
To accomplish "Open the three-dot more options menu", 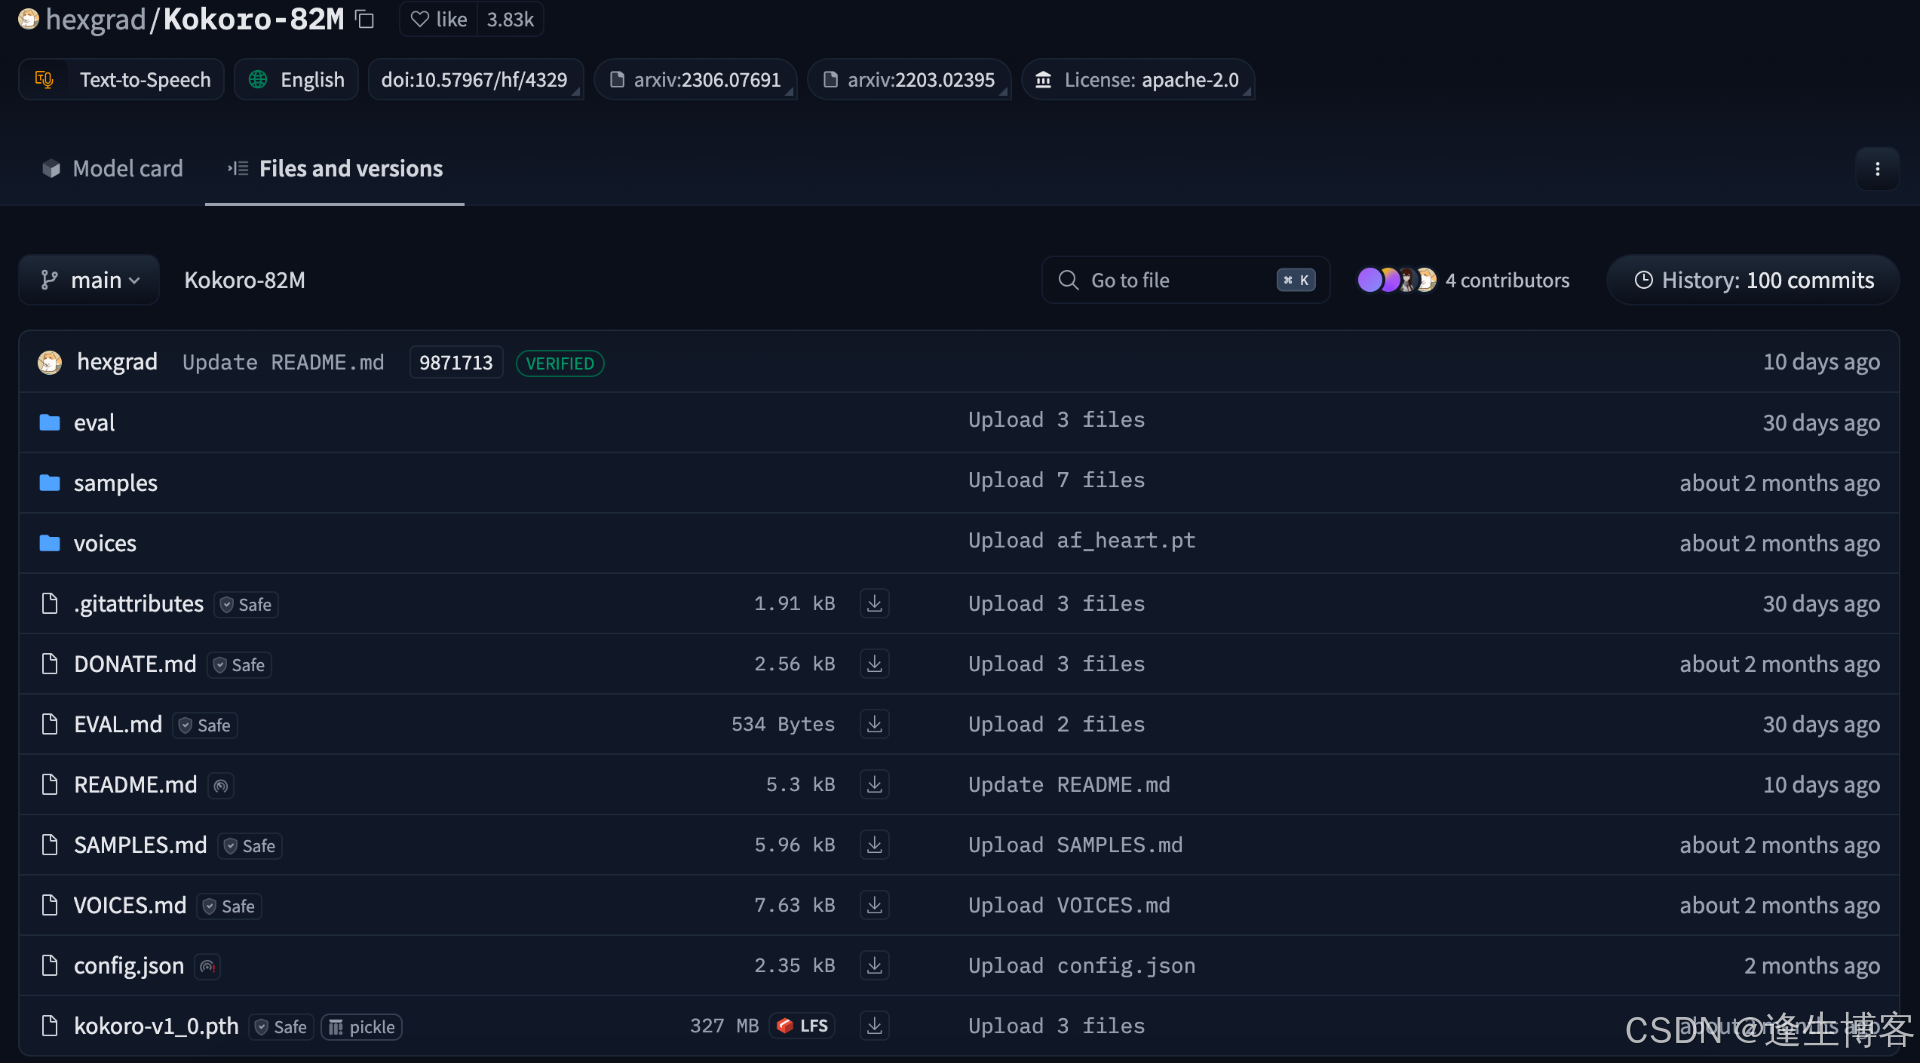I will (x=1877, y=169).
